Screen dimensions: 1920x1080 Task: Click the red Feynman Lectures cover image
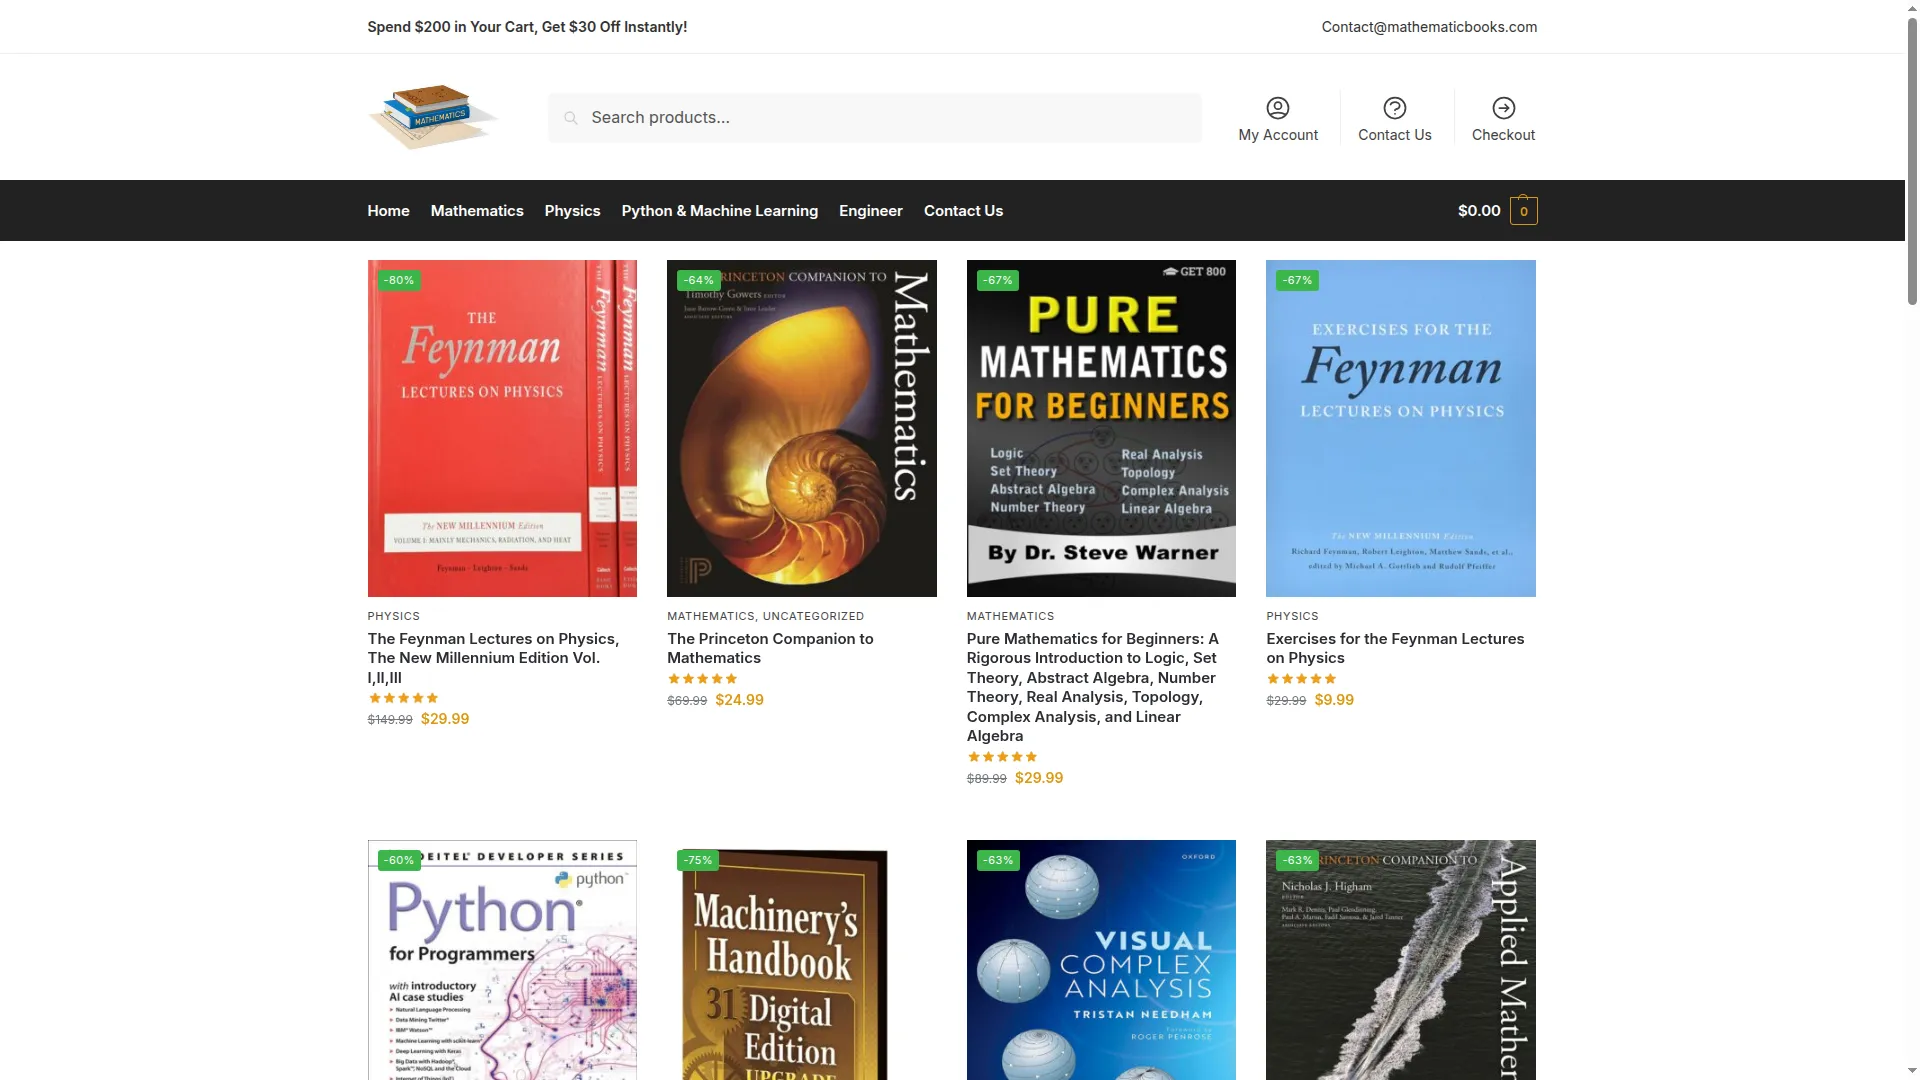(x=502, y=428)
